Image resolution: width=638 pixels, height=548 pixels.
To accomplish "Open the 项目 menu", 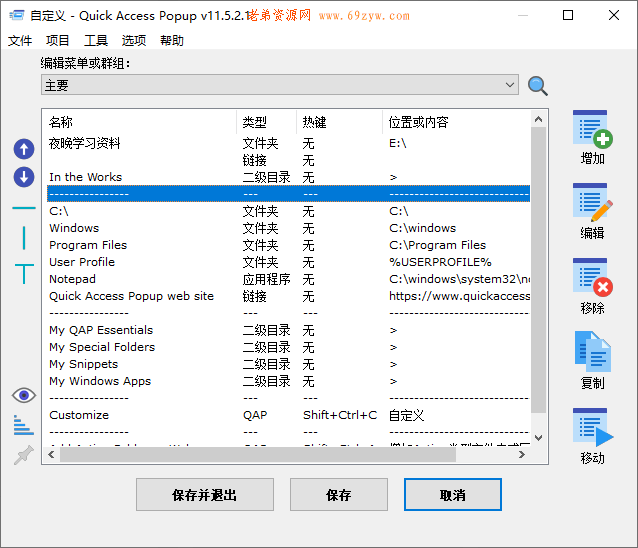I will click(57, 40).
